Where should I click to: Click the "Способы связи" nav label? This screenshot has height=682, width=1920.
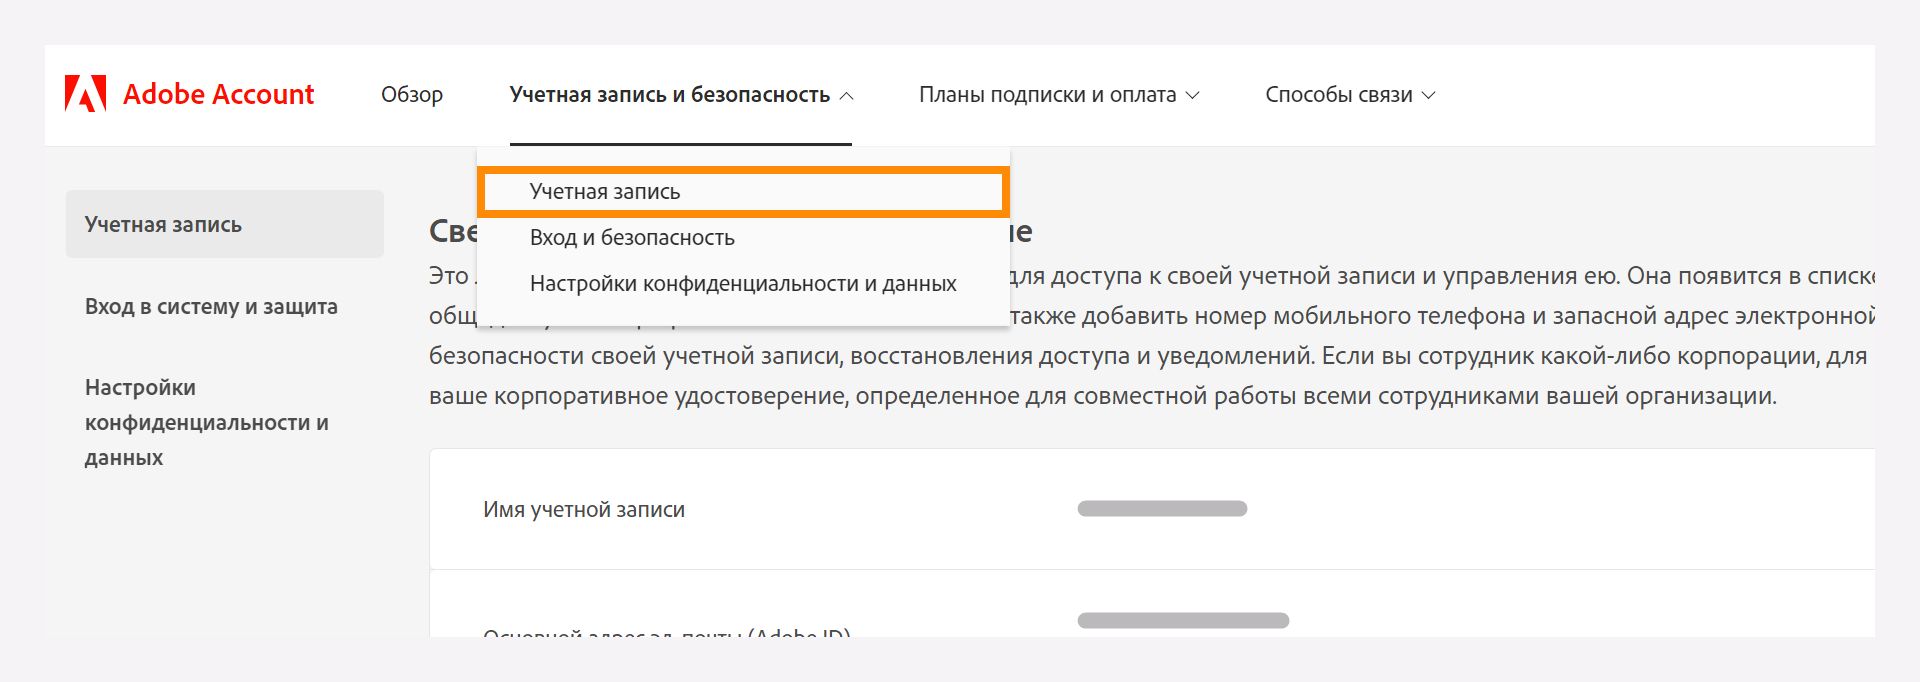pos(1340,94)
